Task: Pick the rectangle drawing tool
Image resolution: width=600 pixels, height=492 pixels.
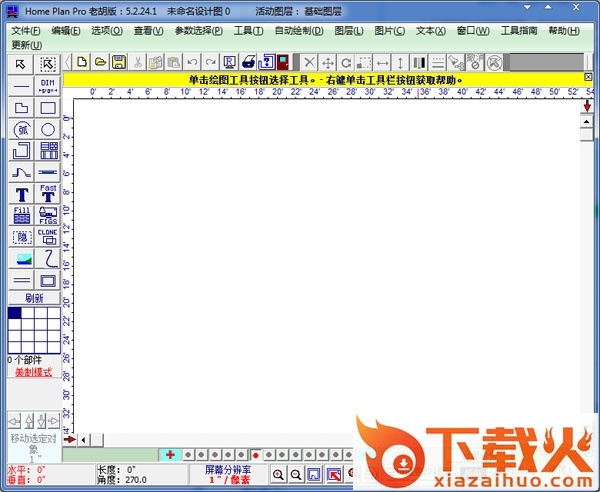Action: [48, 108]
